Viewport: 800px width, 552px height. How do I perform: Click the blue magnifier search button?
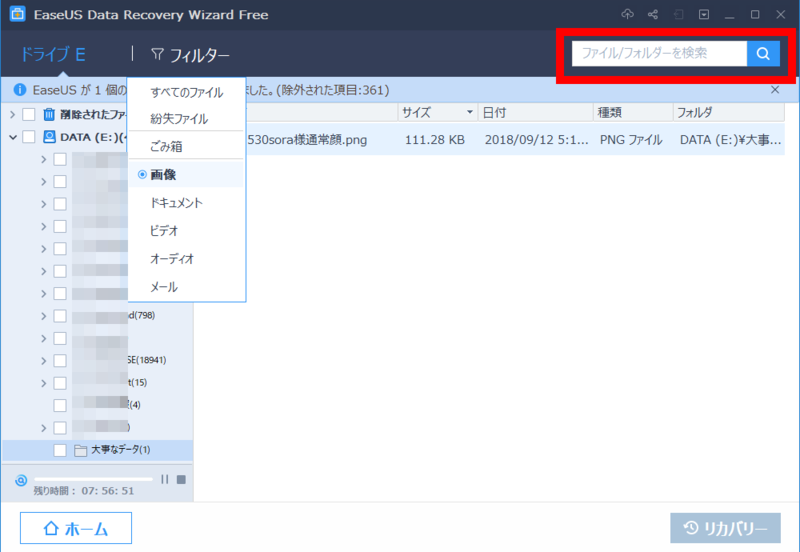tap(763, 53)
